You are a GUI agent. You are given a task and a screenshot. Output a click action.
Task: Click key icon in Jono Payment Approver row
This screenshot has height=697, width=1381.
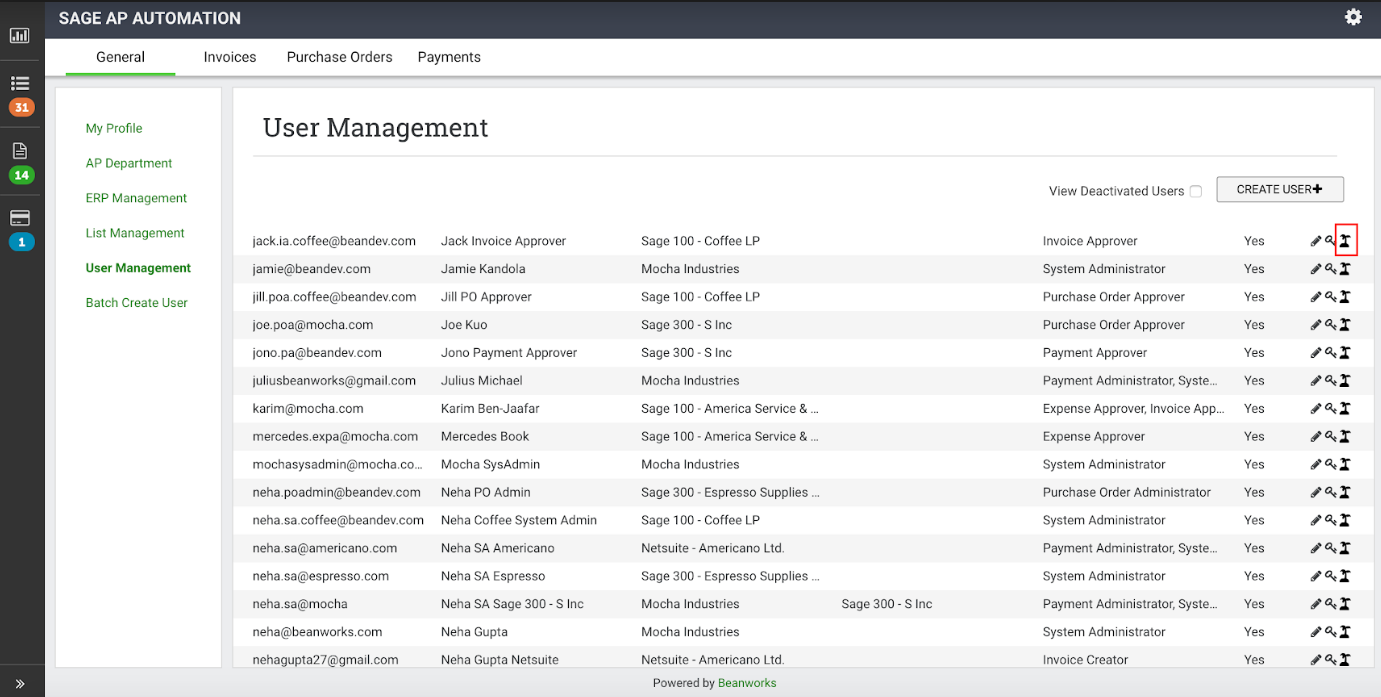[1331, 353]
